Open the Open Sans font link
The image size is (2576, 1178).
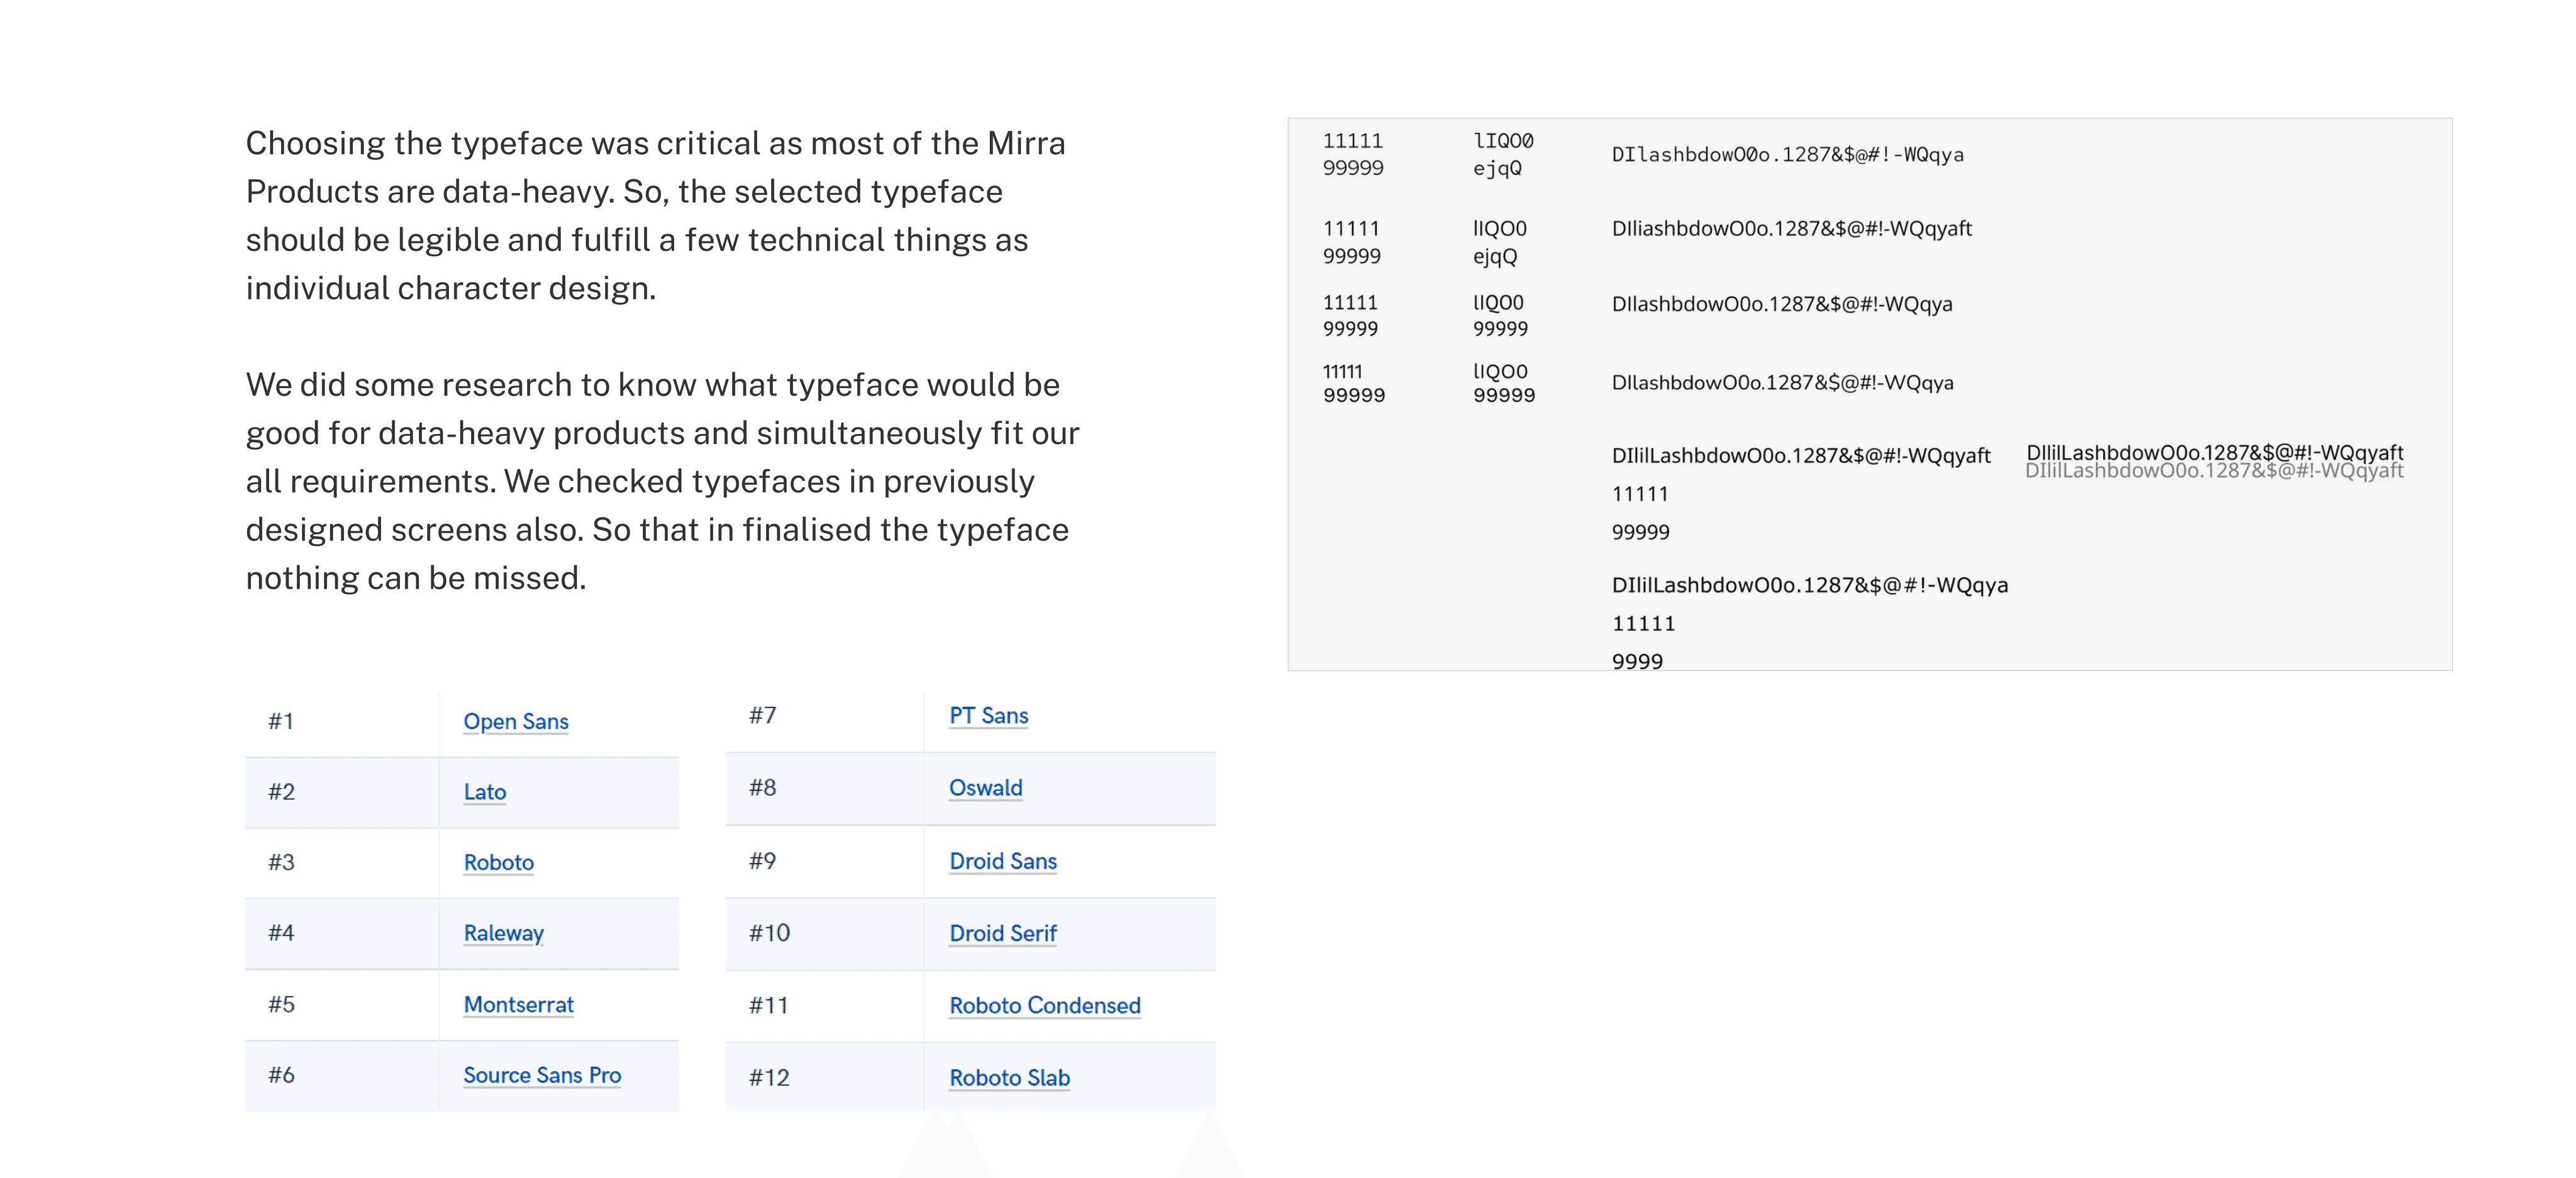516,721
